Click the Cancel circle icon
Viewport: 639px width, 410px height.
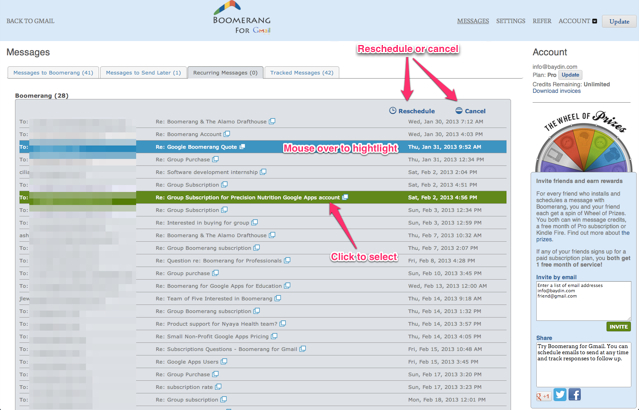click(459, 110)
